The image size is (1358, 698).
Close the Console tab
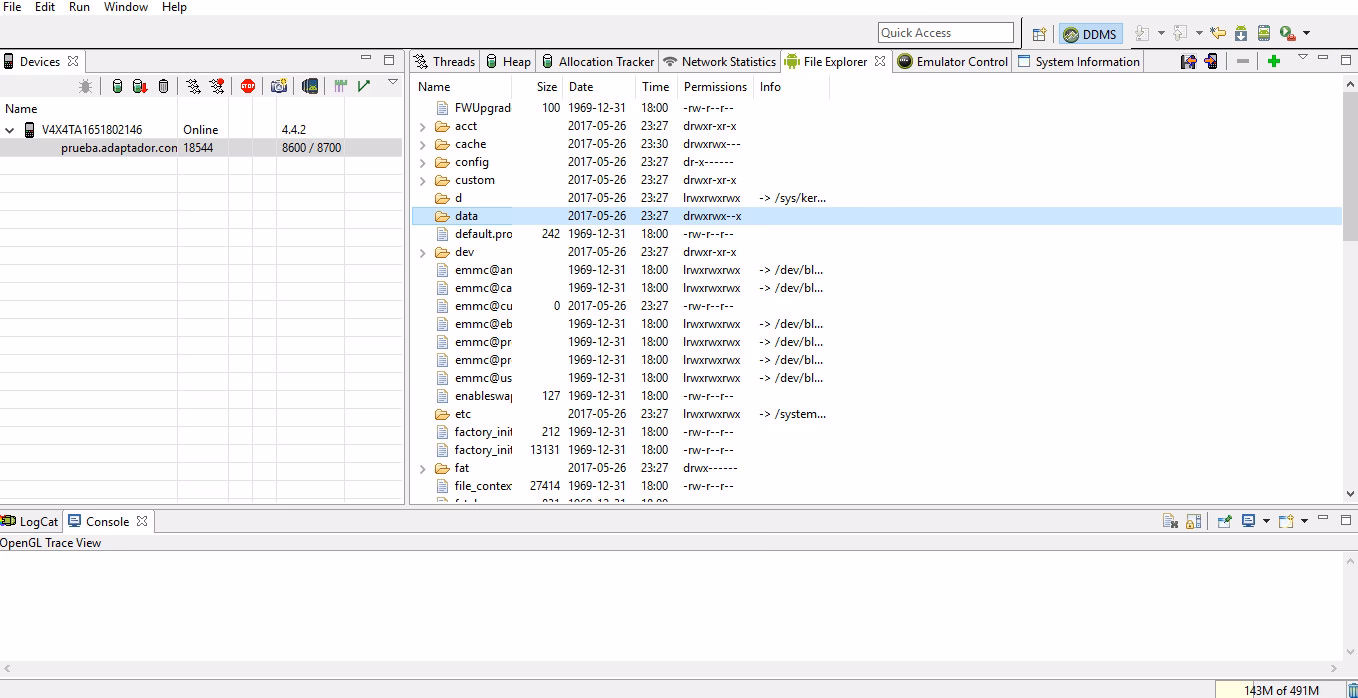coord(142,521)
